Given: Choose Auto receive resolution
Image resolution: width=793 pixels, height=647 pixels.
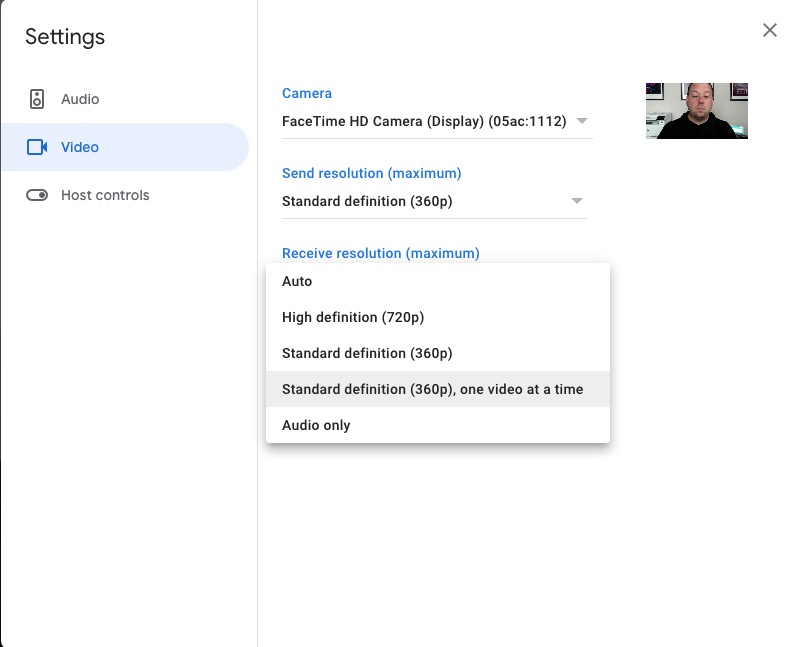Looking at the screenshot, I should click(x=438, y=281).
